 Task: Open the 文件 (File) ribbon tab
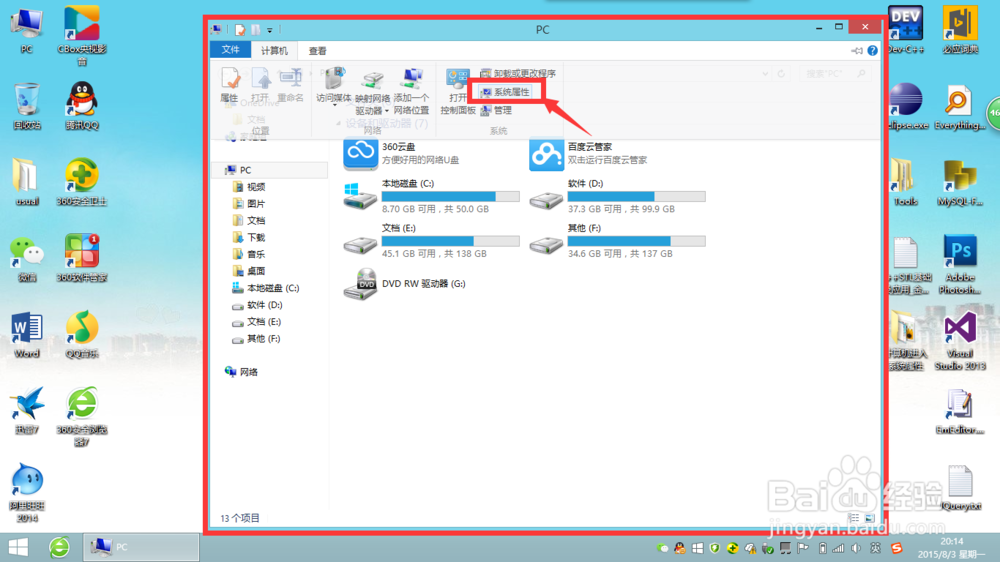tap(230, 50)
